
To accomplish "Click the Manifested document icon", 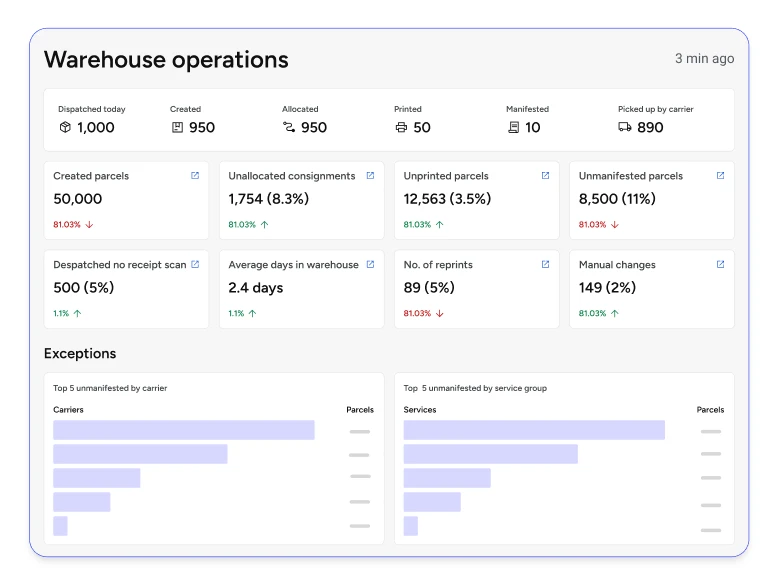I will point(513,128).
